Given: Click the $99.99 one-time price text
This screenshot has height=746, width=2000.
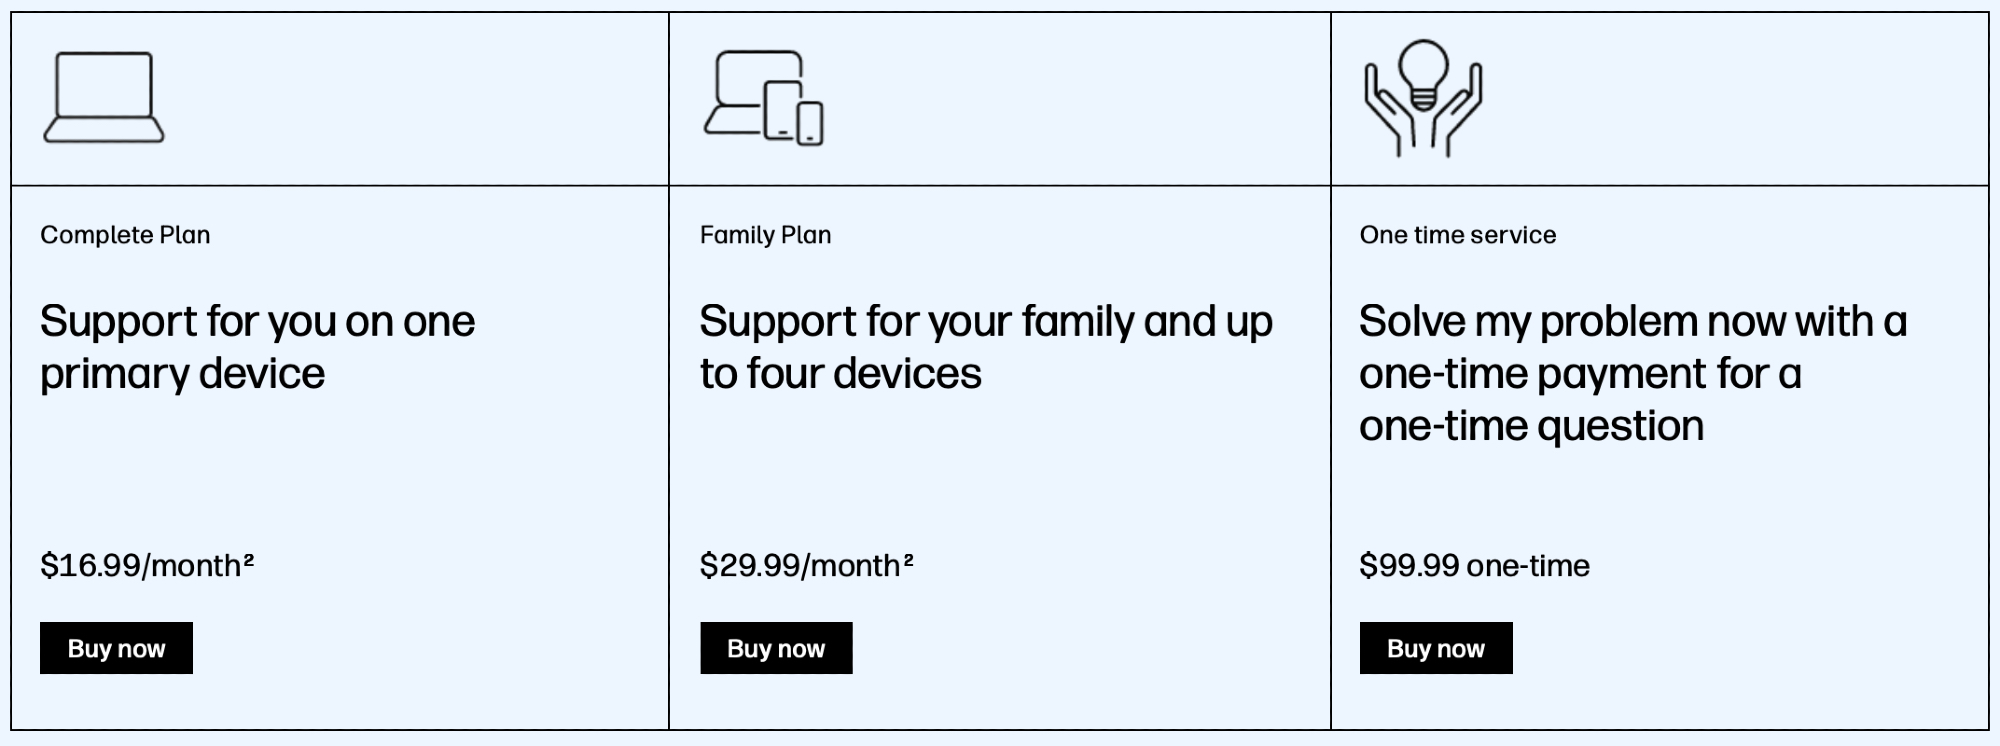Looking at the screenshot, I should 1474,566.
